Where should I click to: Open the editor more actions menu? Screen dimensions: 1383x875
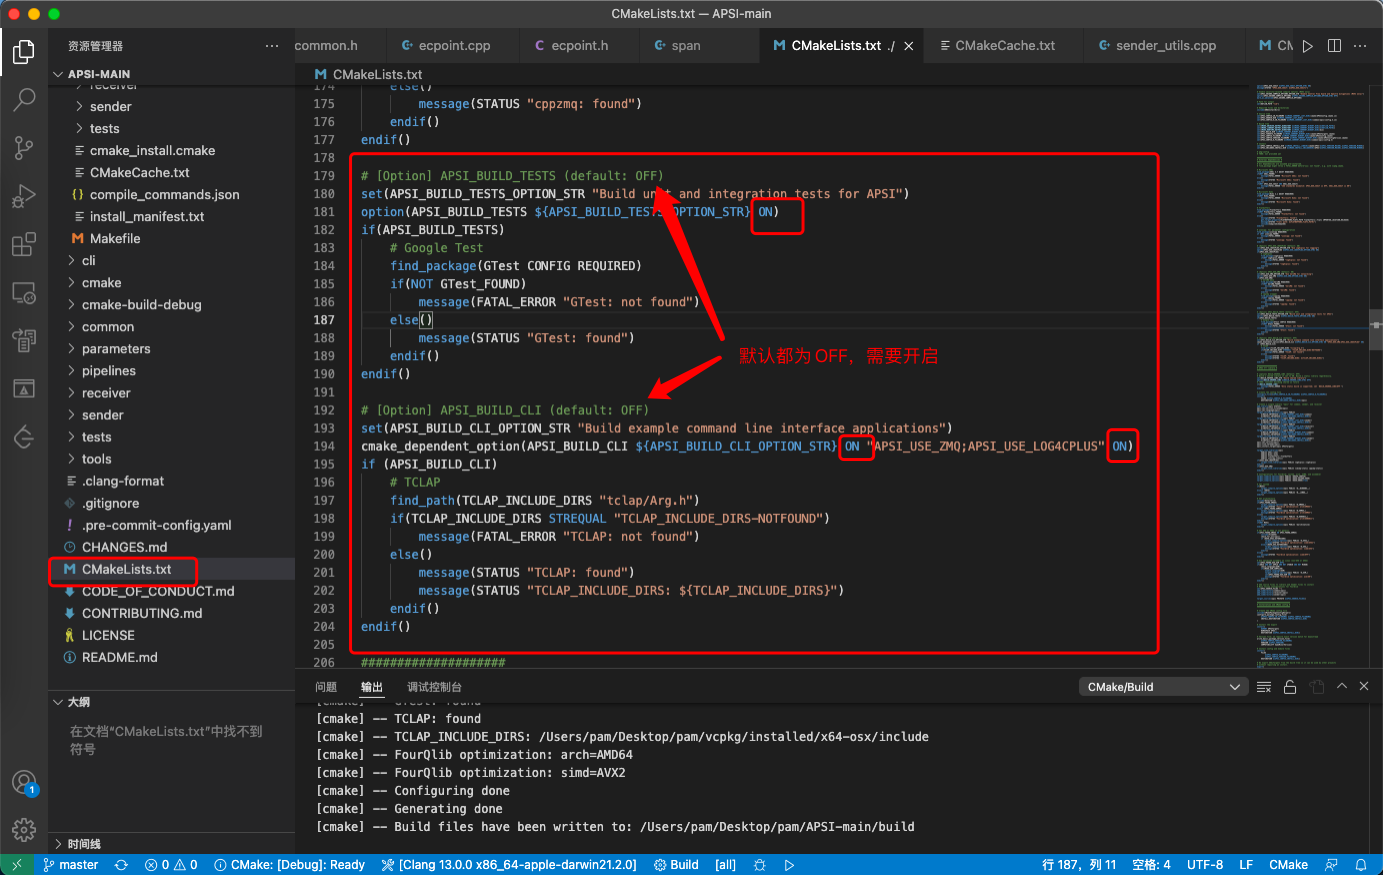point(1360,46)
